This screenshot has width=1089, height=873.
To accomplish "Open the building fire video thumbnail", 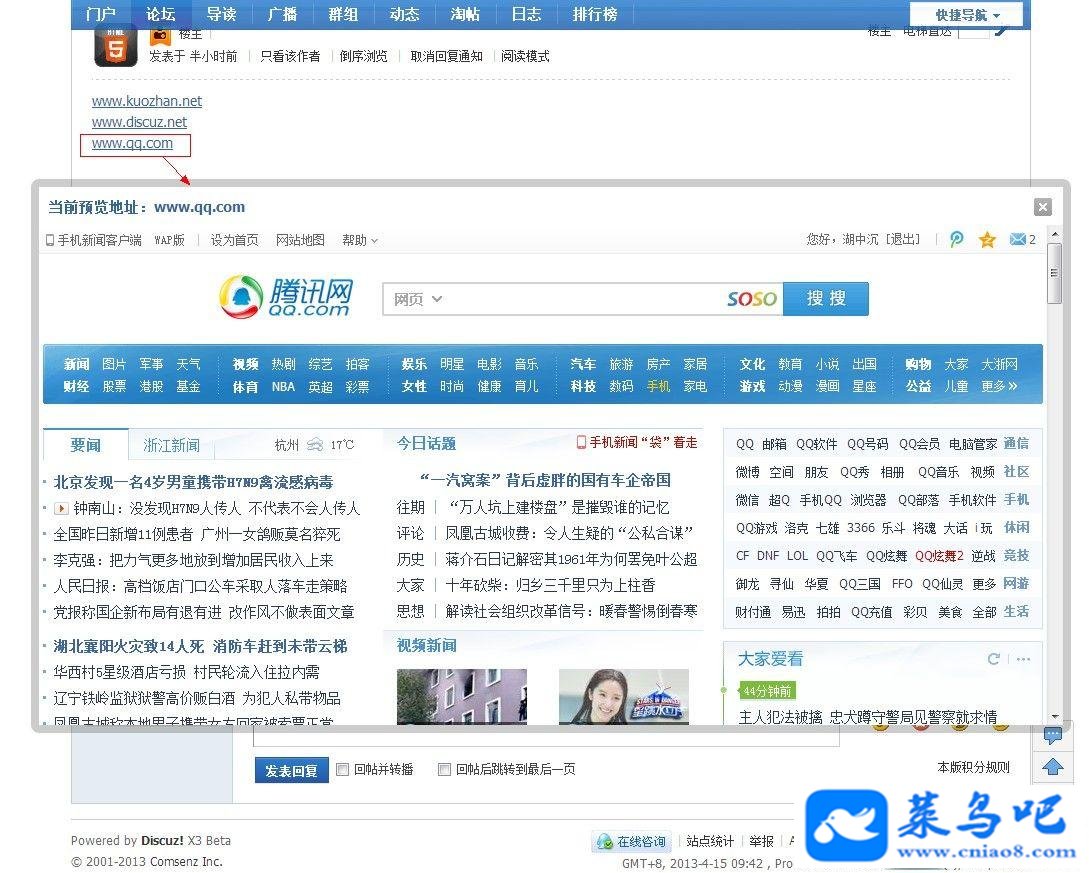I will pyautogui.click(x=462, y=697).
